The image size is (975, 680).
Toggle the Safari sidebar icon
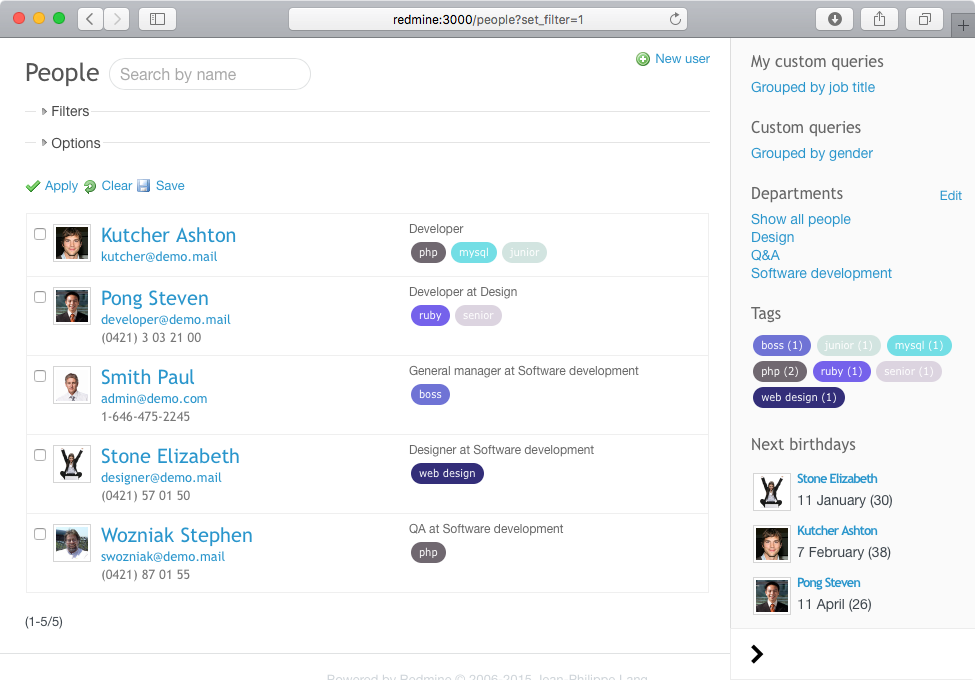[x=157, y=19]
